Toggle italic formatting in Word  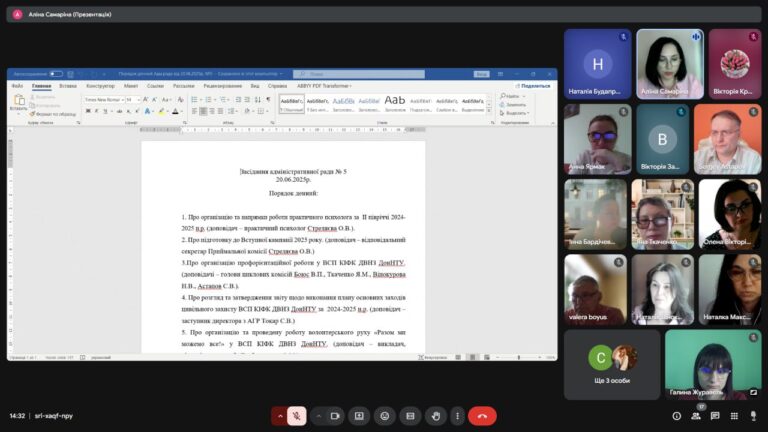(96, 111)
